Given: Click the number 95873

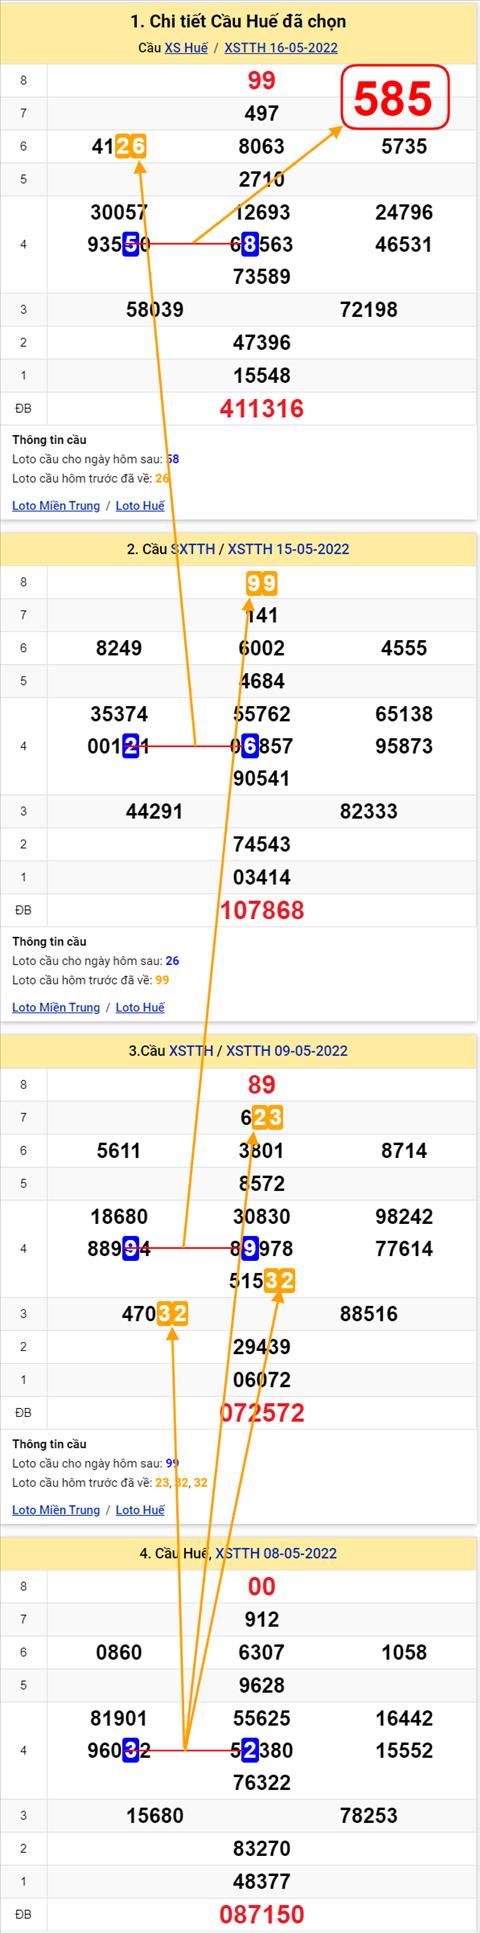Looking at the screenshot, I should (404, 747).
